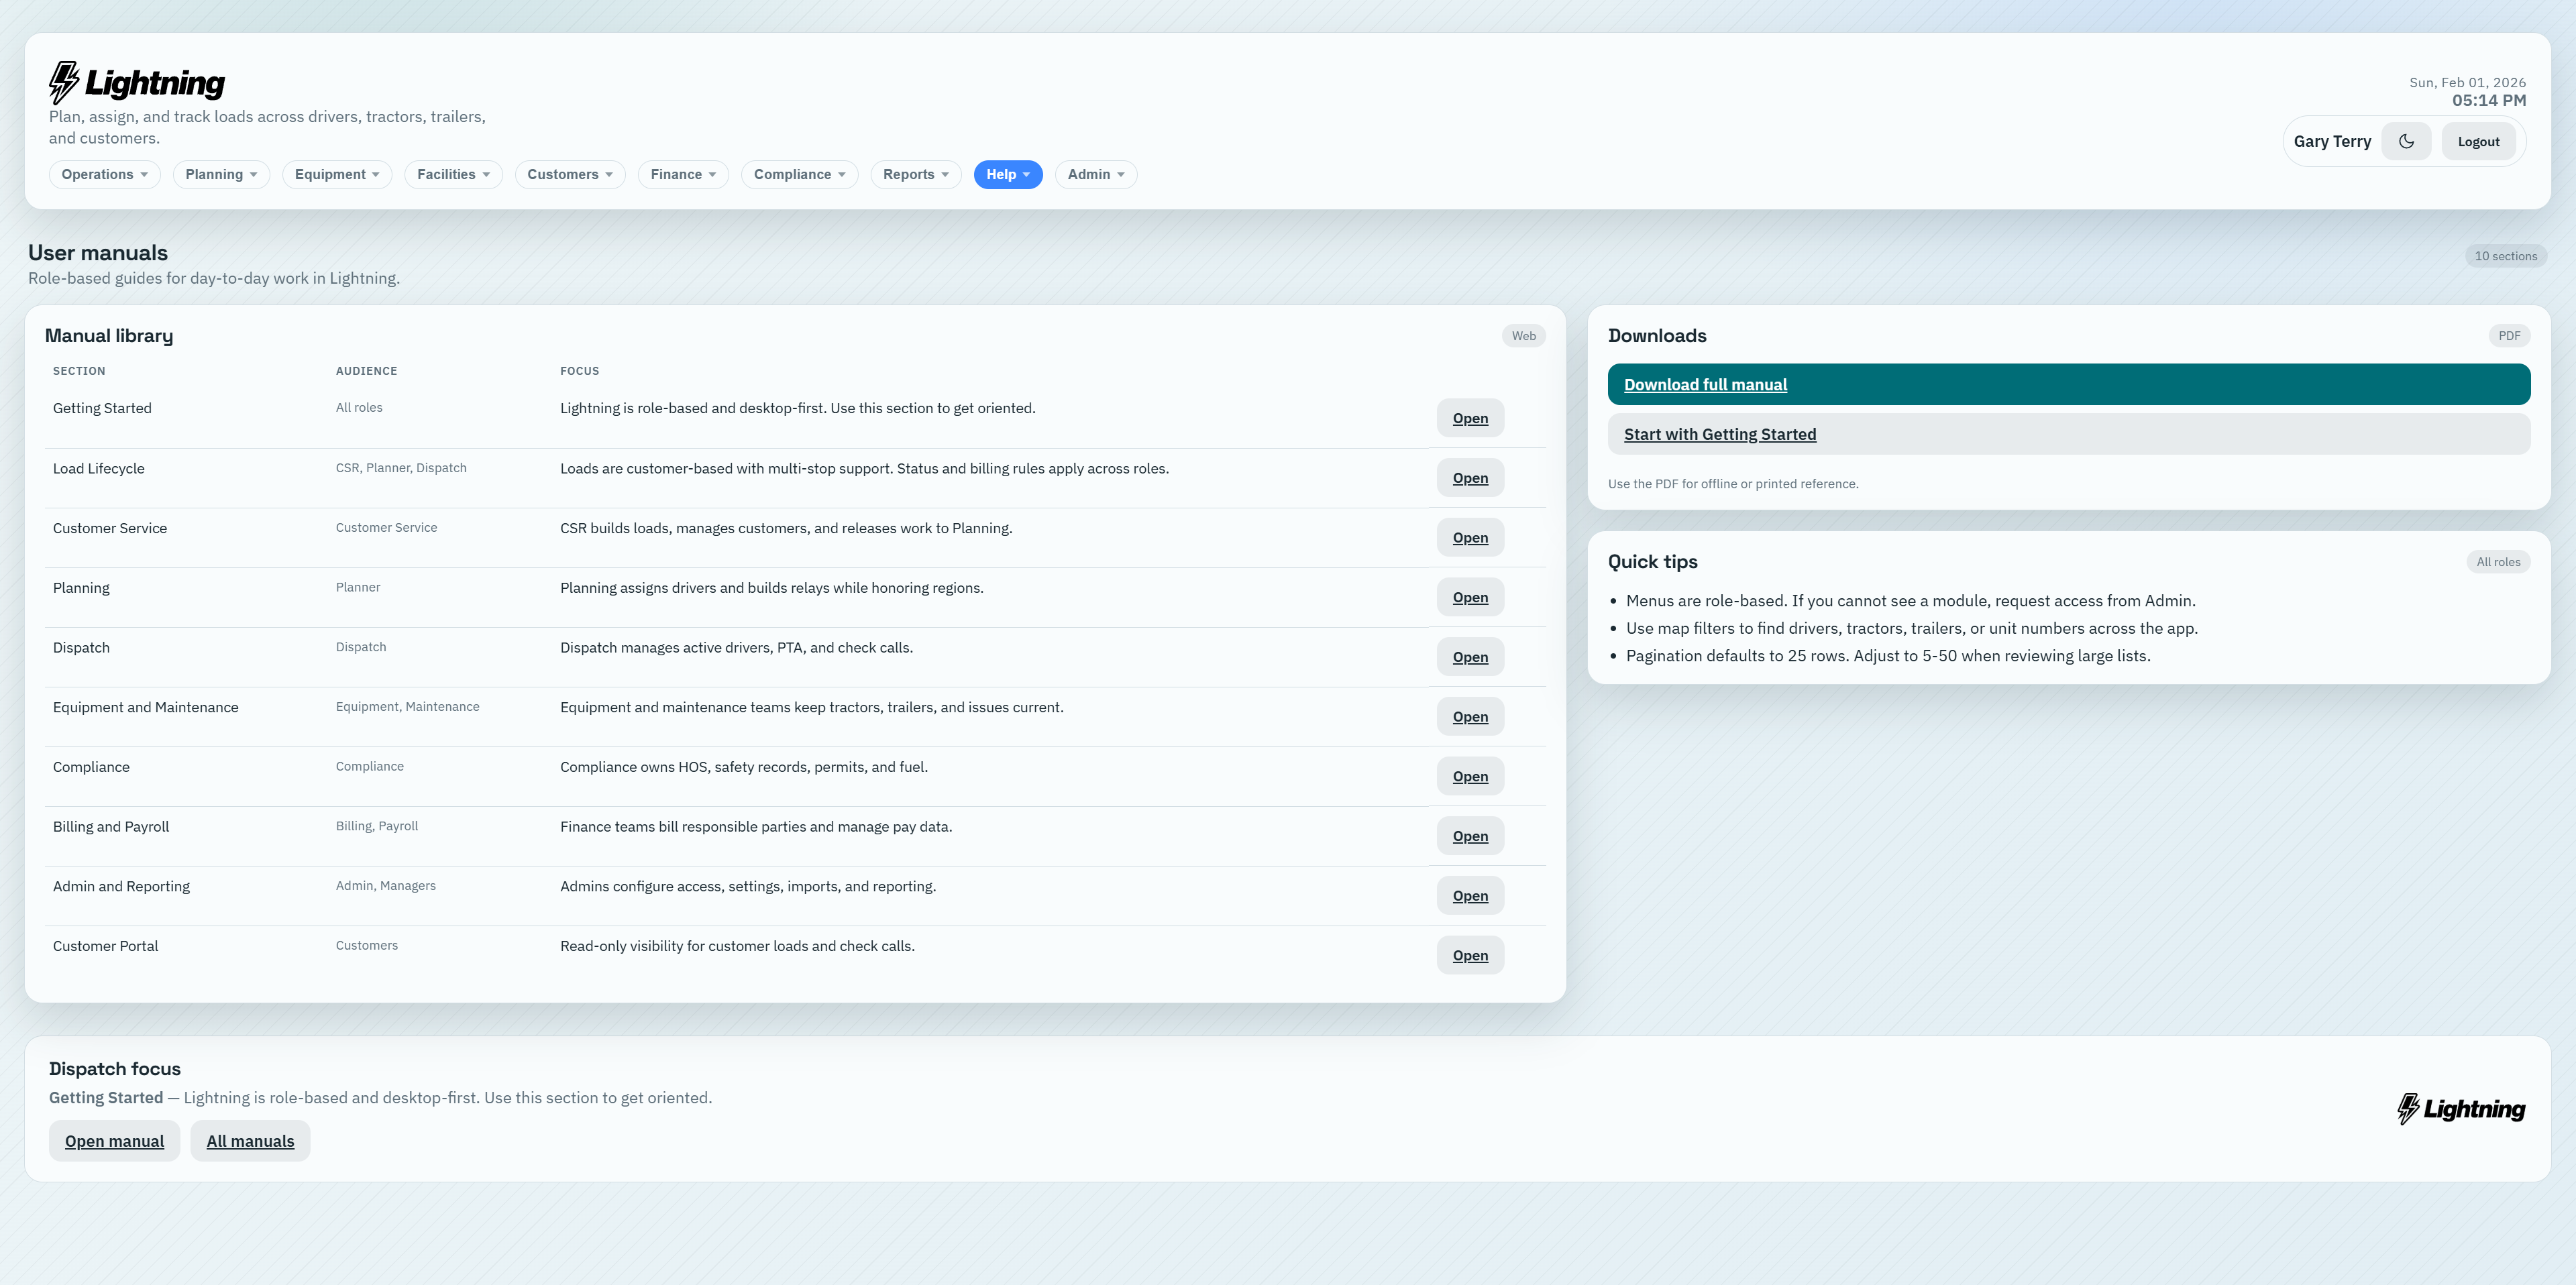Expand the Reports dropdown

915,174
